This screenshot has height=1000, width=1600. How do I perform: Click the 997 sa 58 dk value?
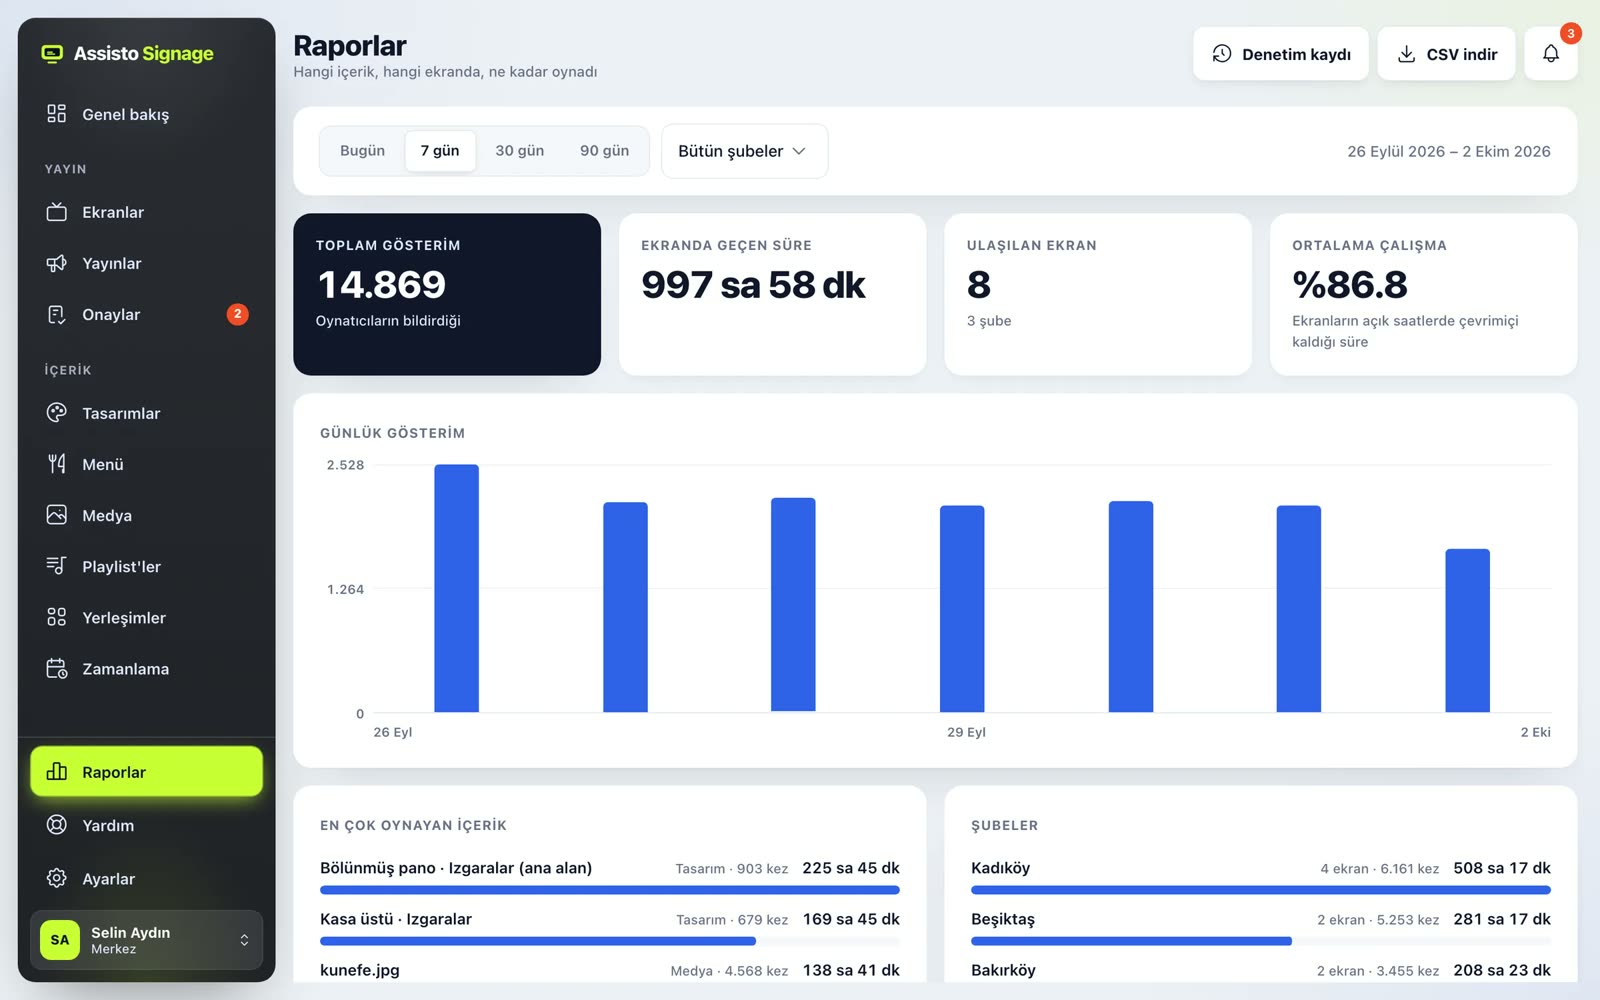point(753,285)
